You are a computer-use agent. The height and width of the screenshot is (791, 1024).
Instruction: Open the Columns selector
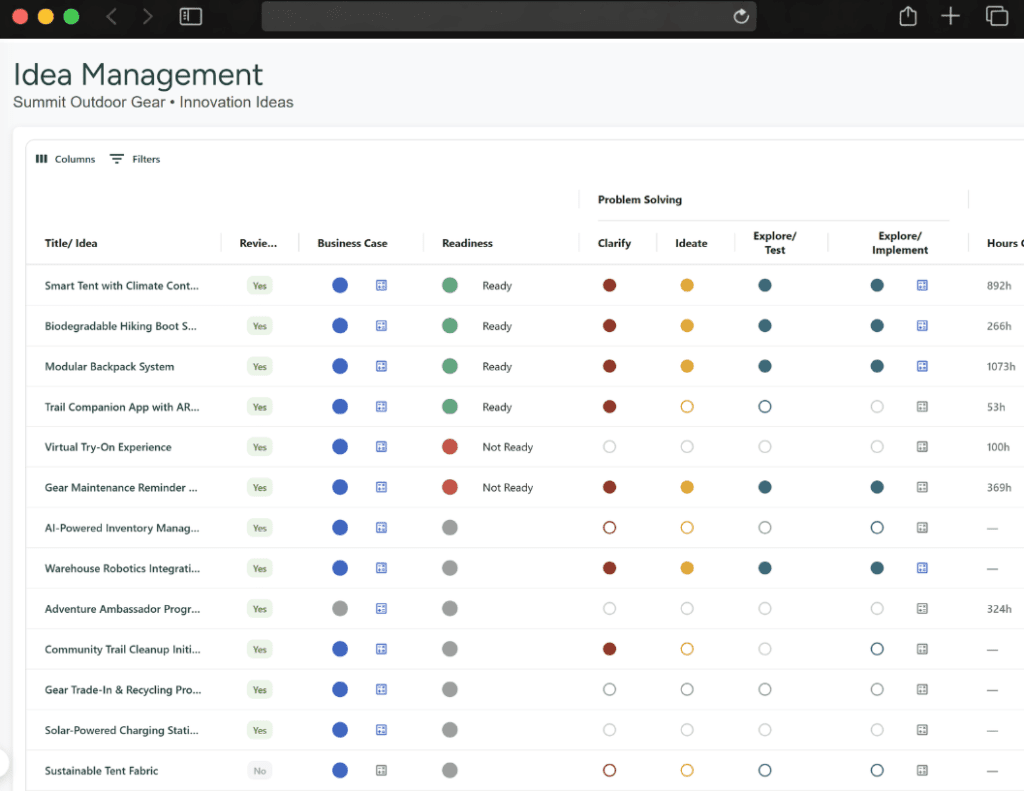click(x=65, y=159)
